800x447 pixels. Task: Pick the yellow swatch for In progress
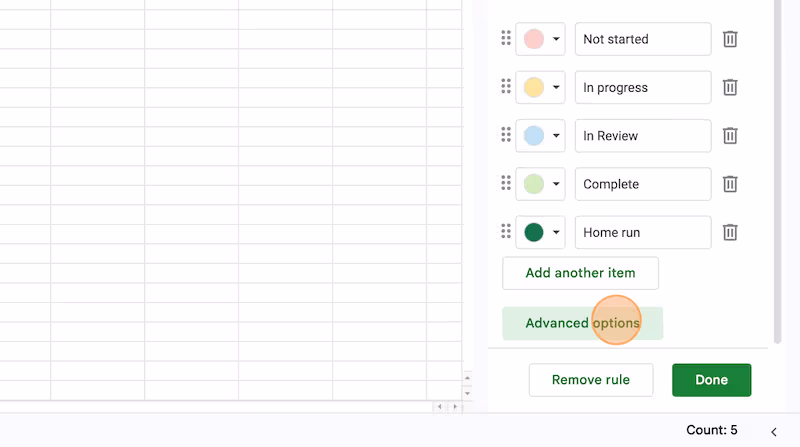point(534,87)
